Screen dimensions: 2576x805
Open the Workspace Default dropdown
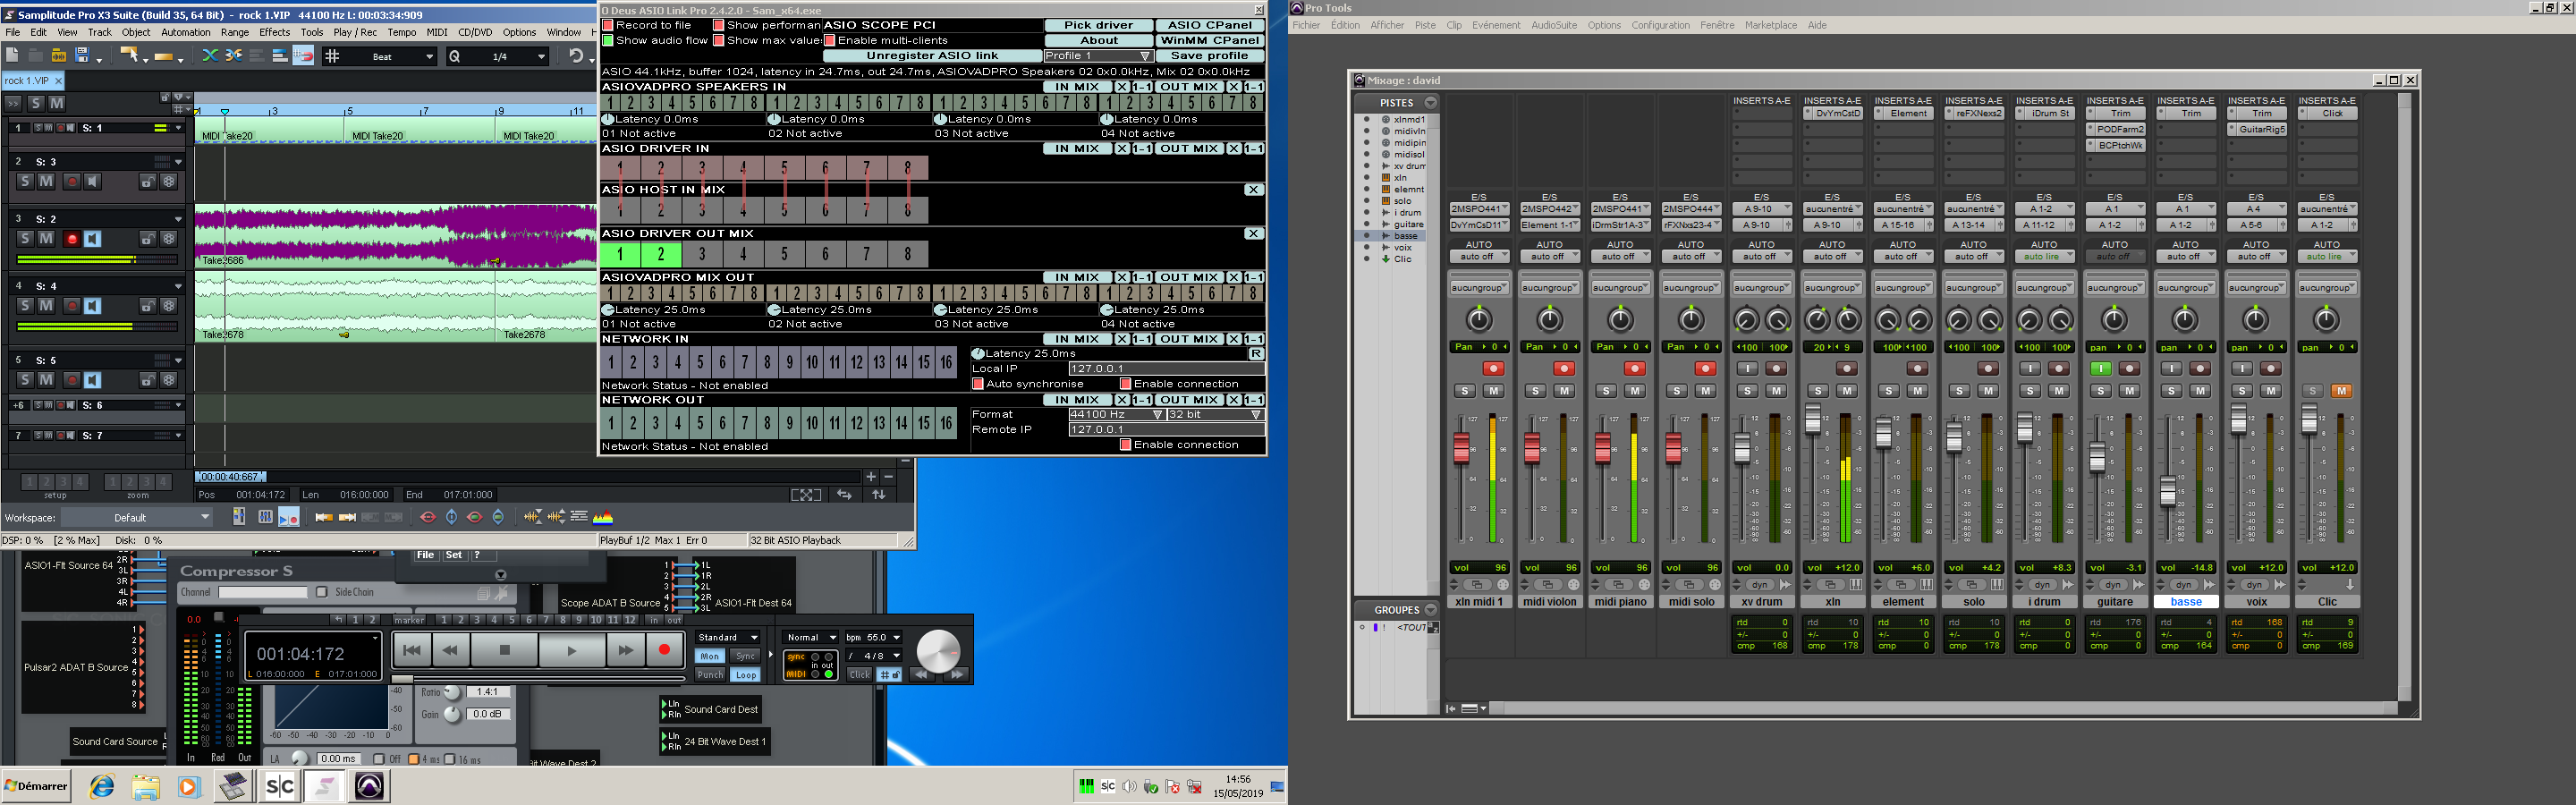[x=137, y=517]
